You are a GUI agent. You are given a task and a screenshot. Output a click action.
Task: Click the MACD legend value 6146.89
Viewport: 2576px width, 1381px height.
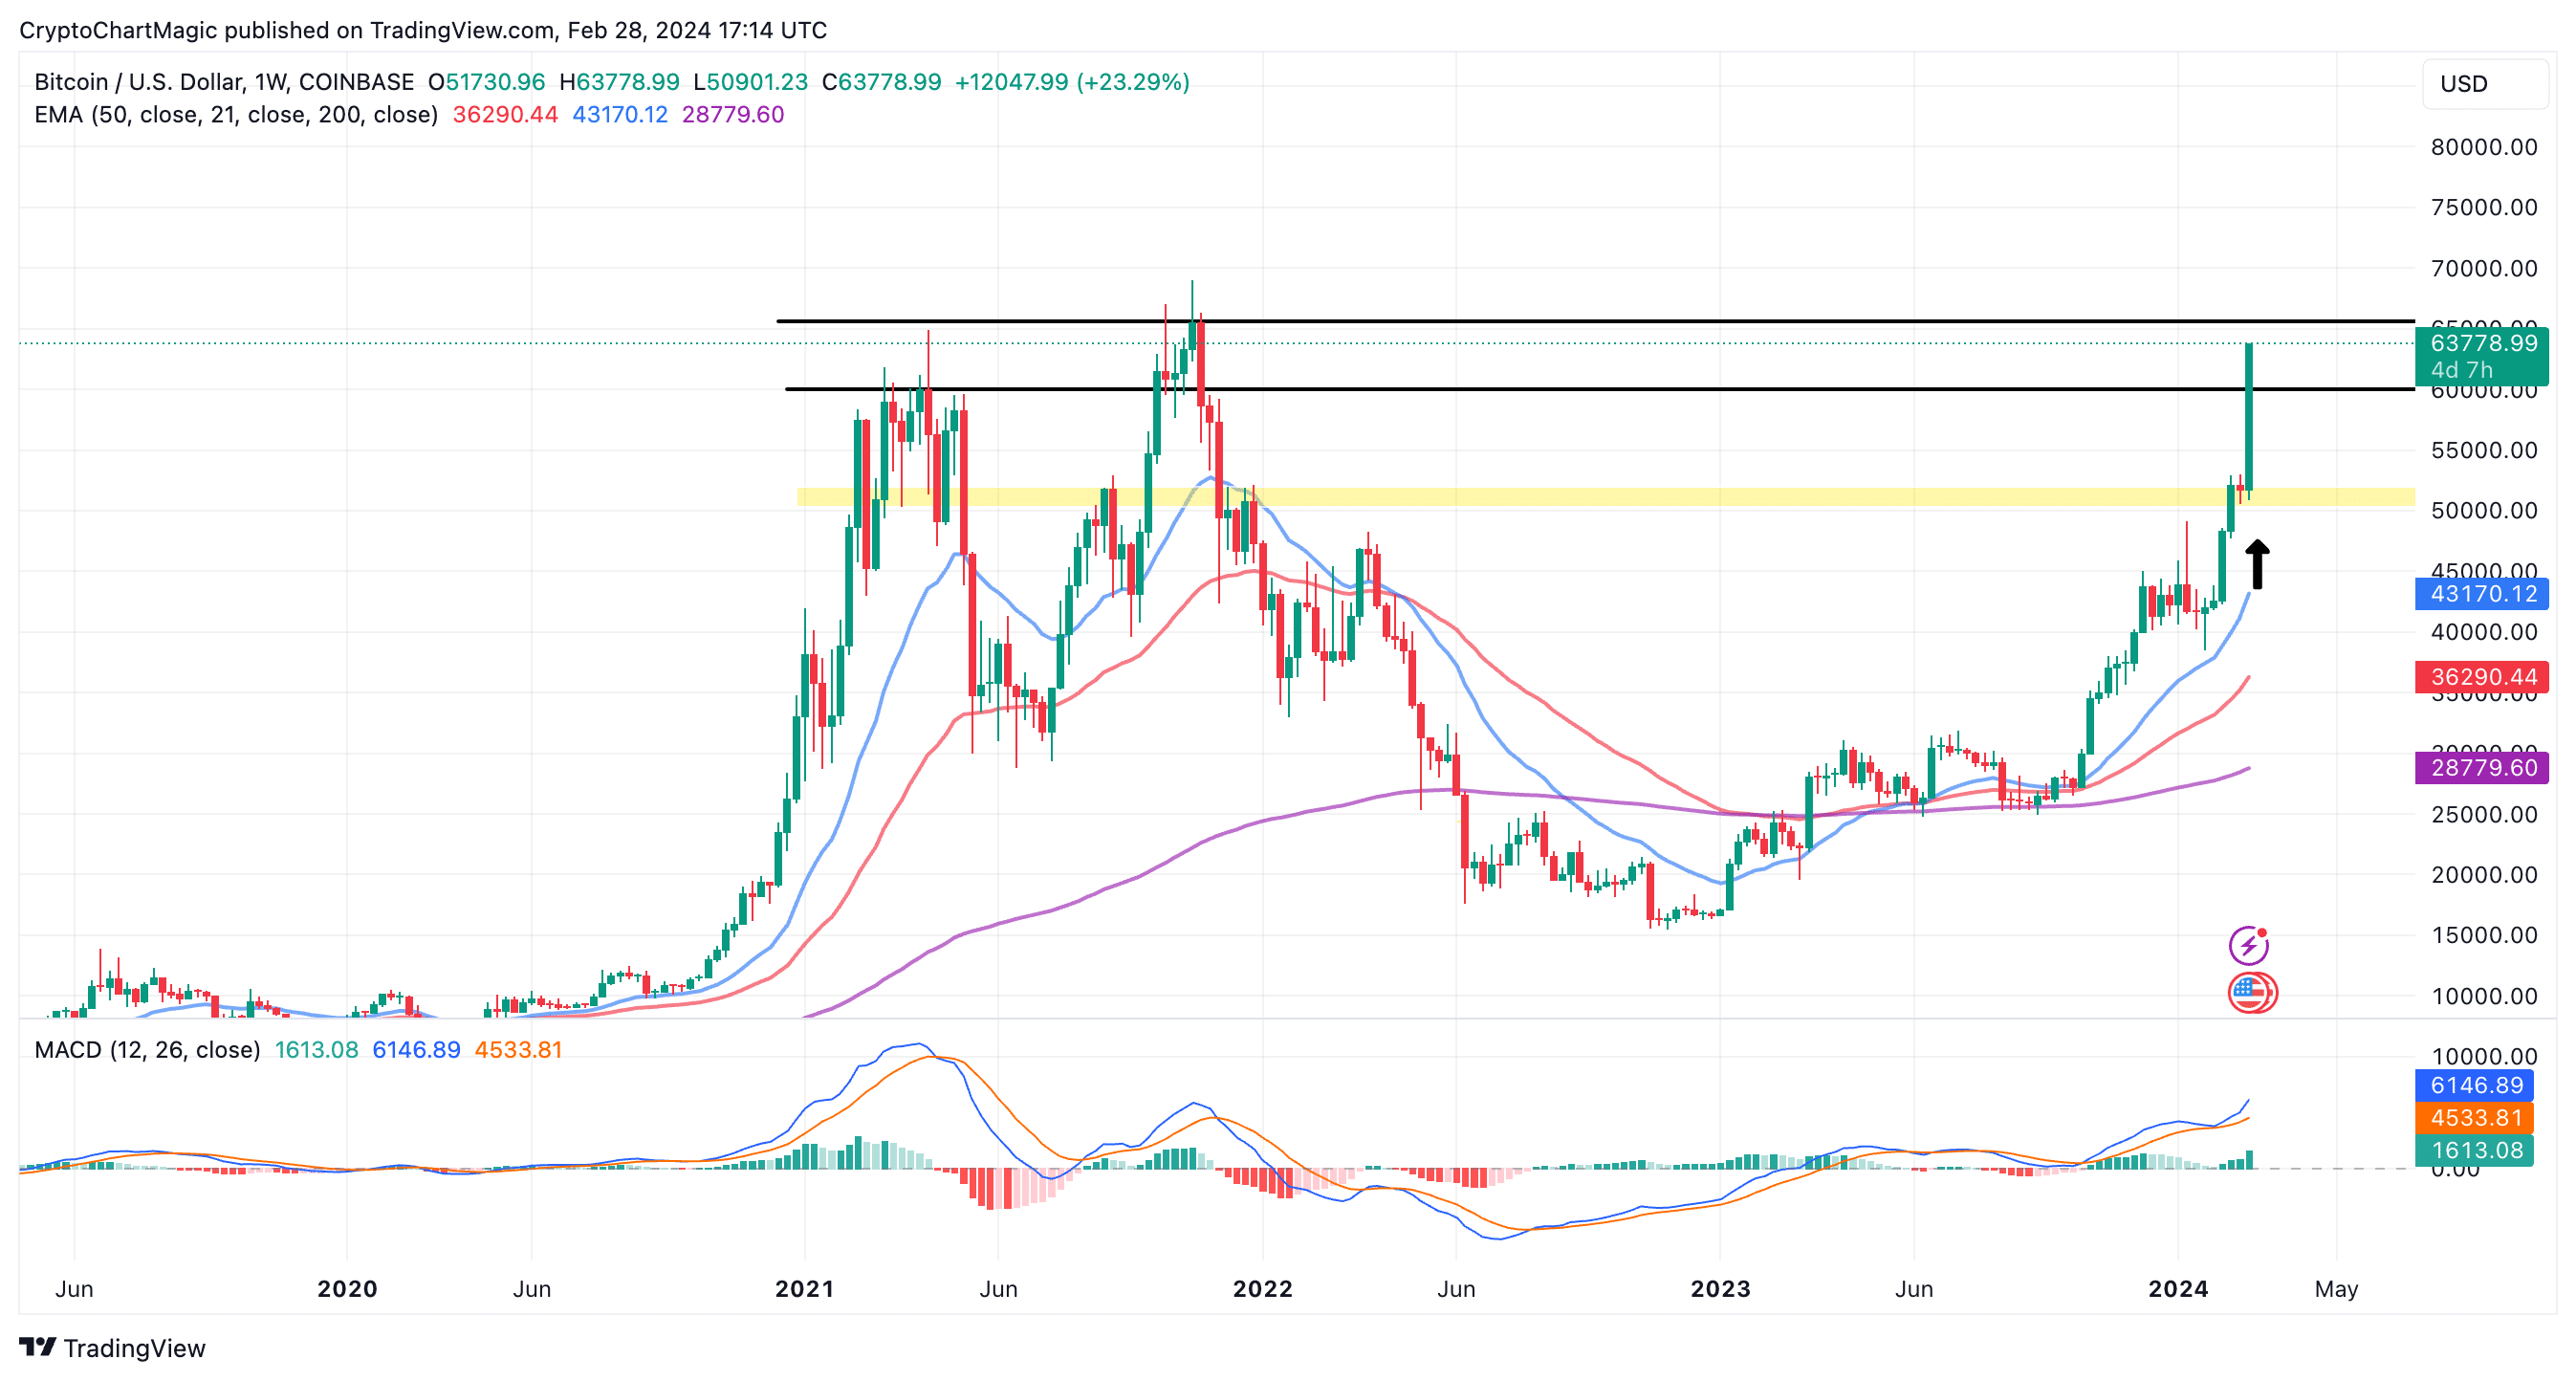pyautogui.click(x=416, y=1050)
